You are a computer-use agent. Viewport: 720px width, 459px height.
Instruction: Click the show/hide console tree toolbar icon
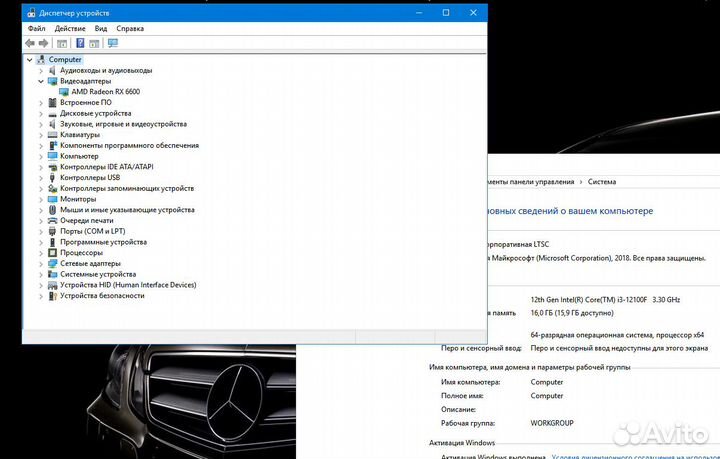pyautogui.click(x=62, y=43)
